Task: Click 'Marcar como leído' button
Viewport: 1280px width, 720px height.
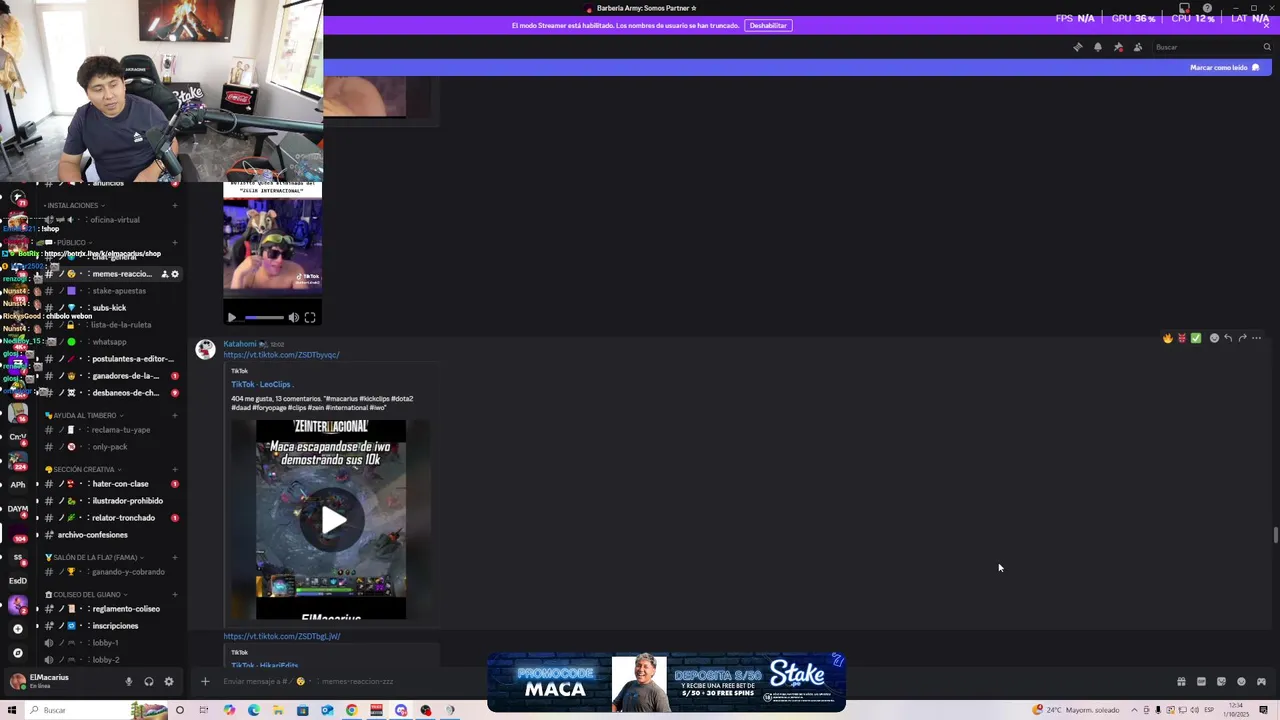Action: click(x=1224, y=67)
